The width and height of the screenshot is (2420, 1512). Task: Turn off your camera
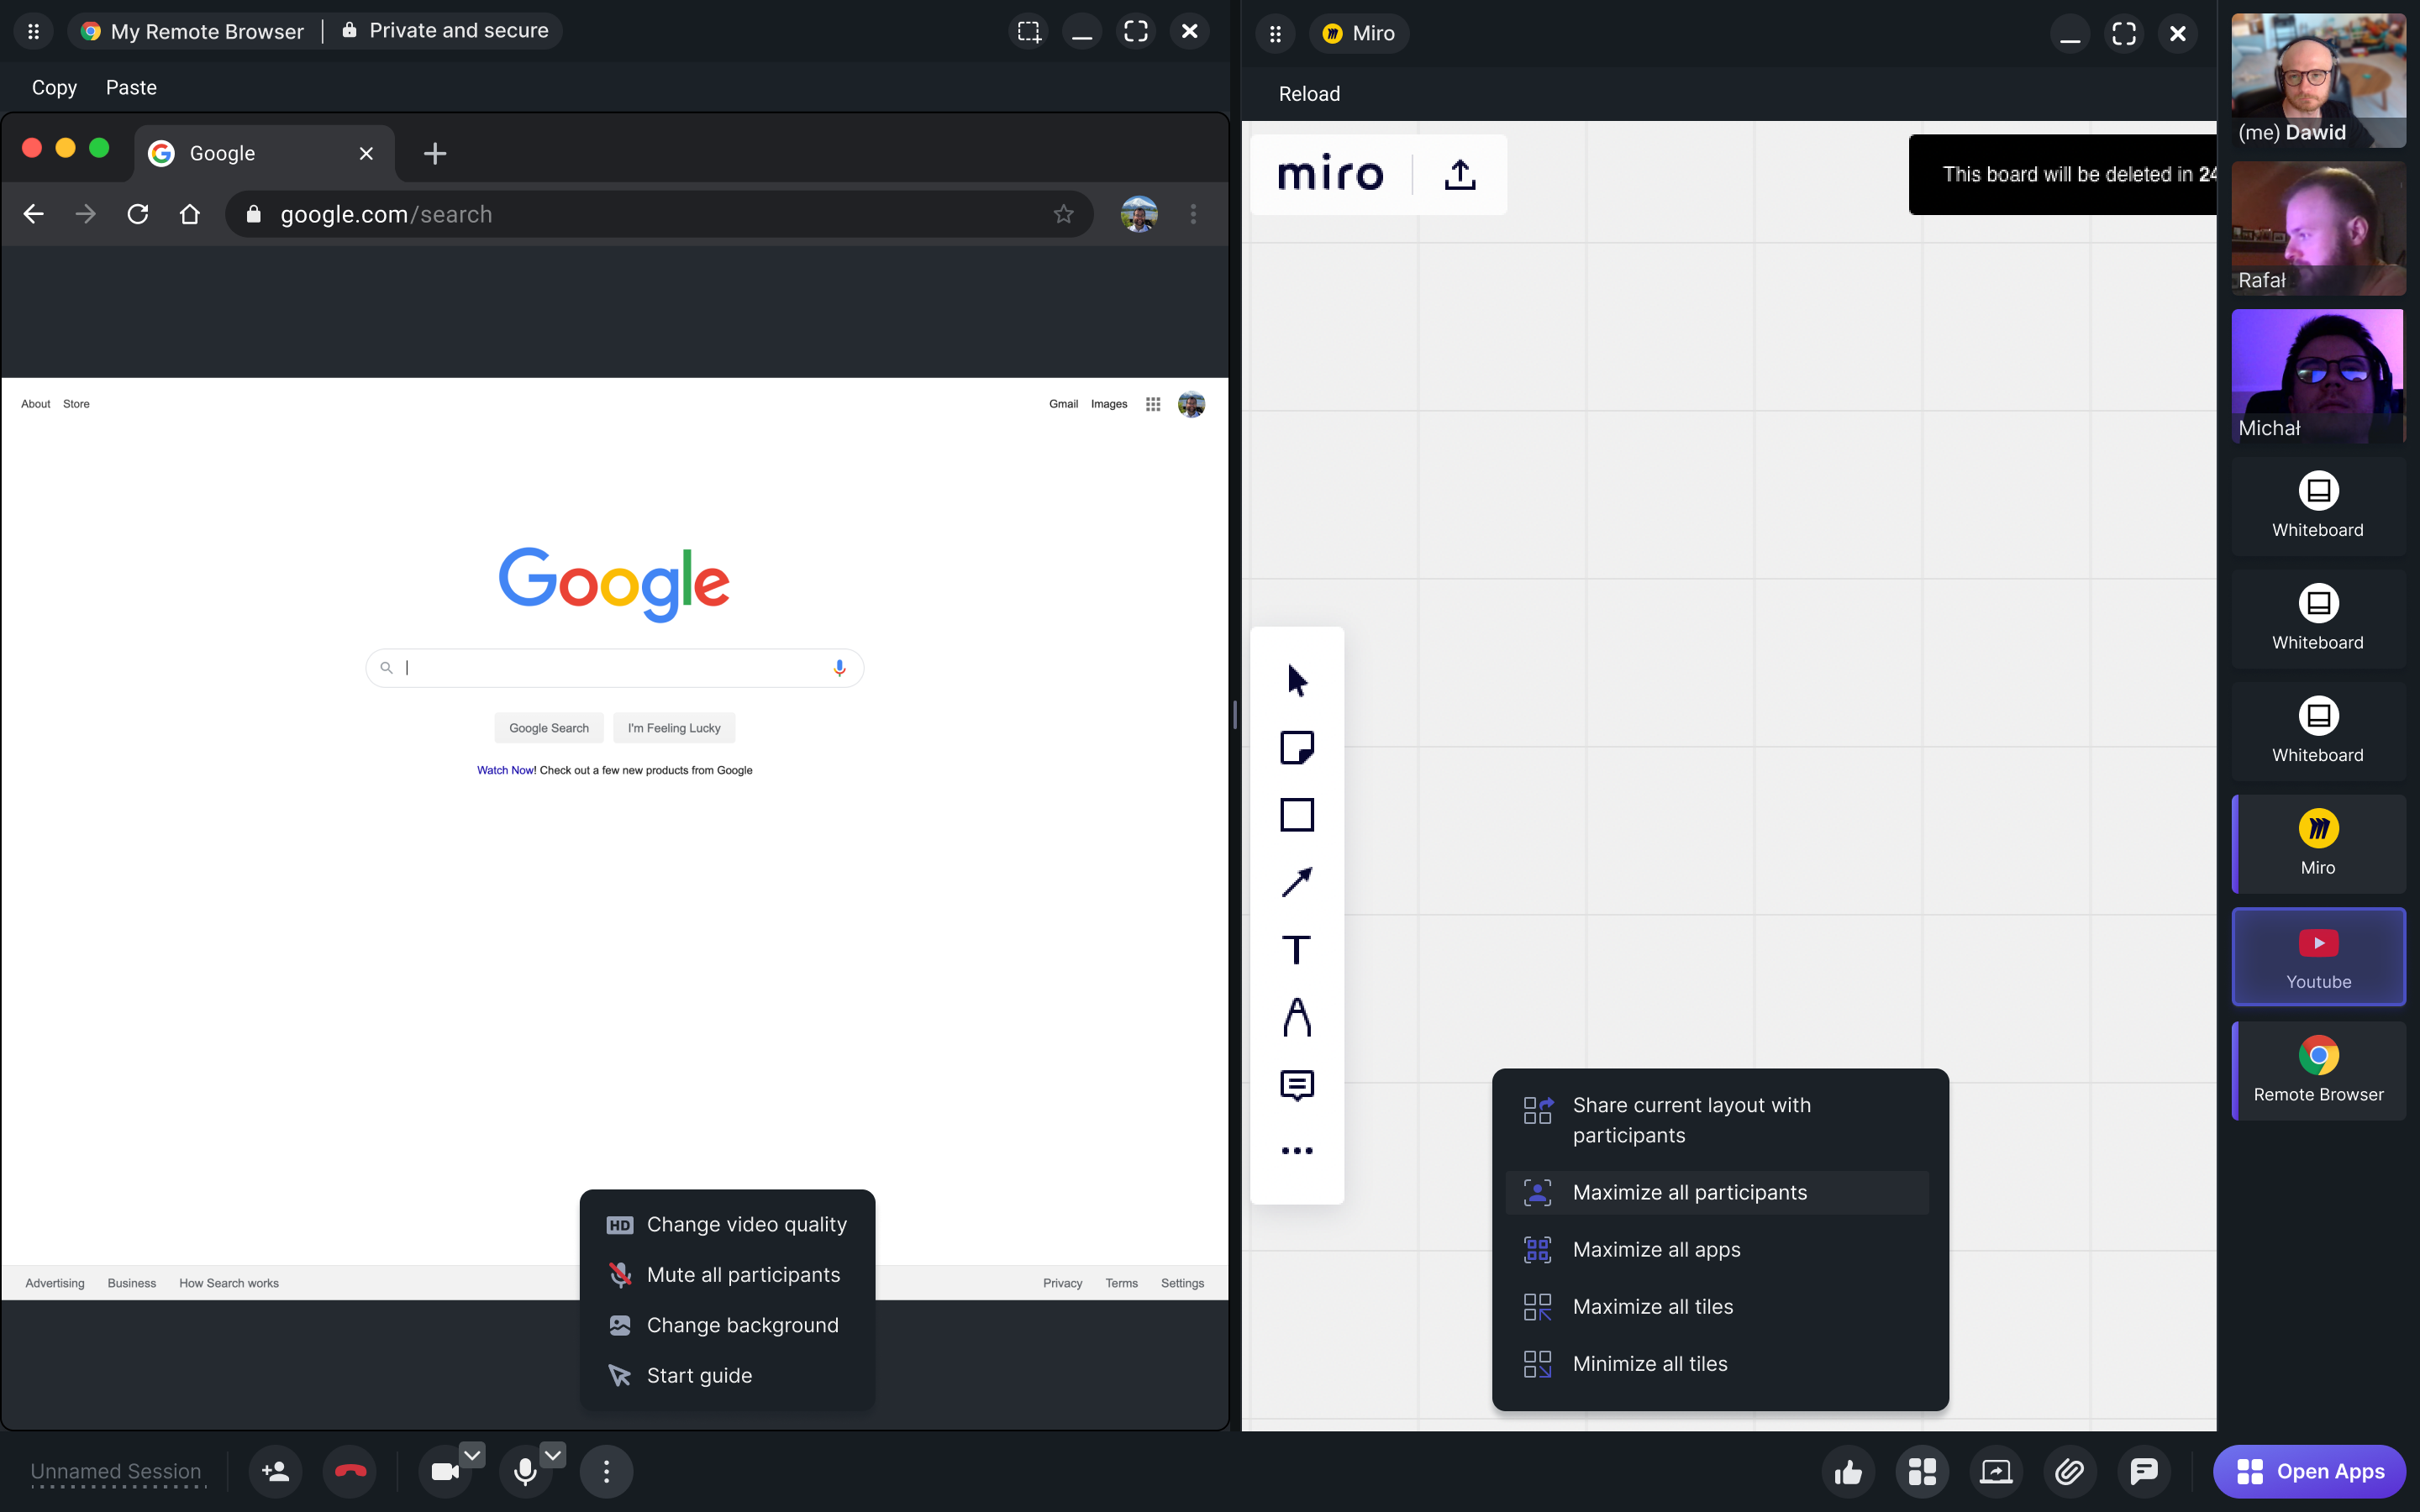coord(445,1471)
